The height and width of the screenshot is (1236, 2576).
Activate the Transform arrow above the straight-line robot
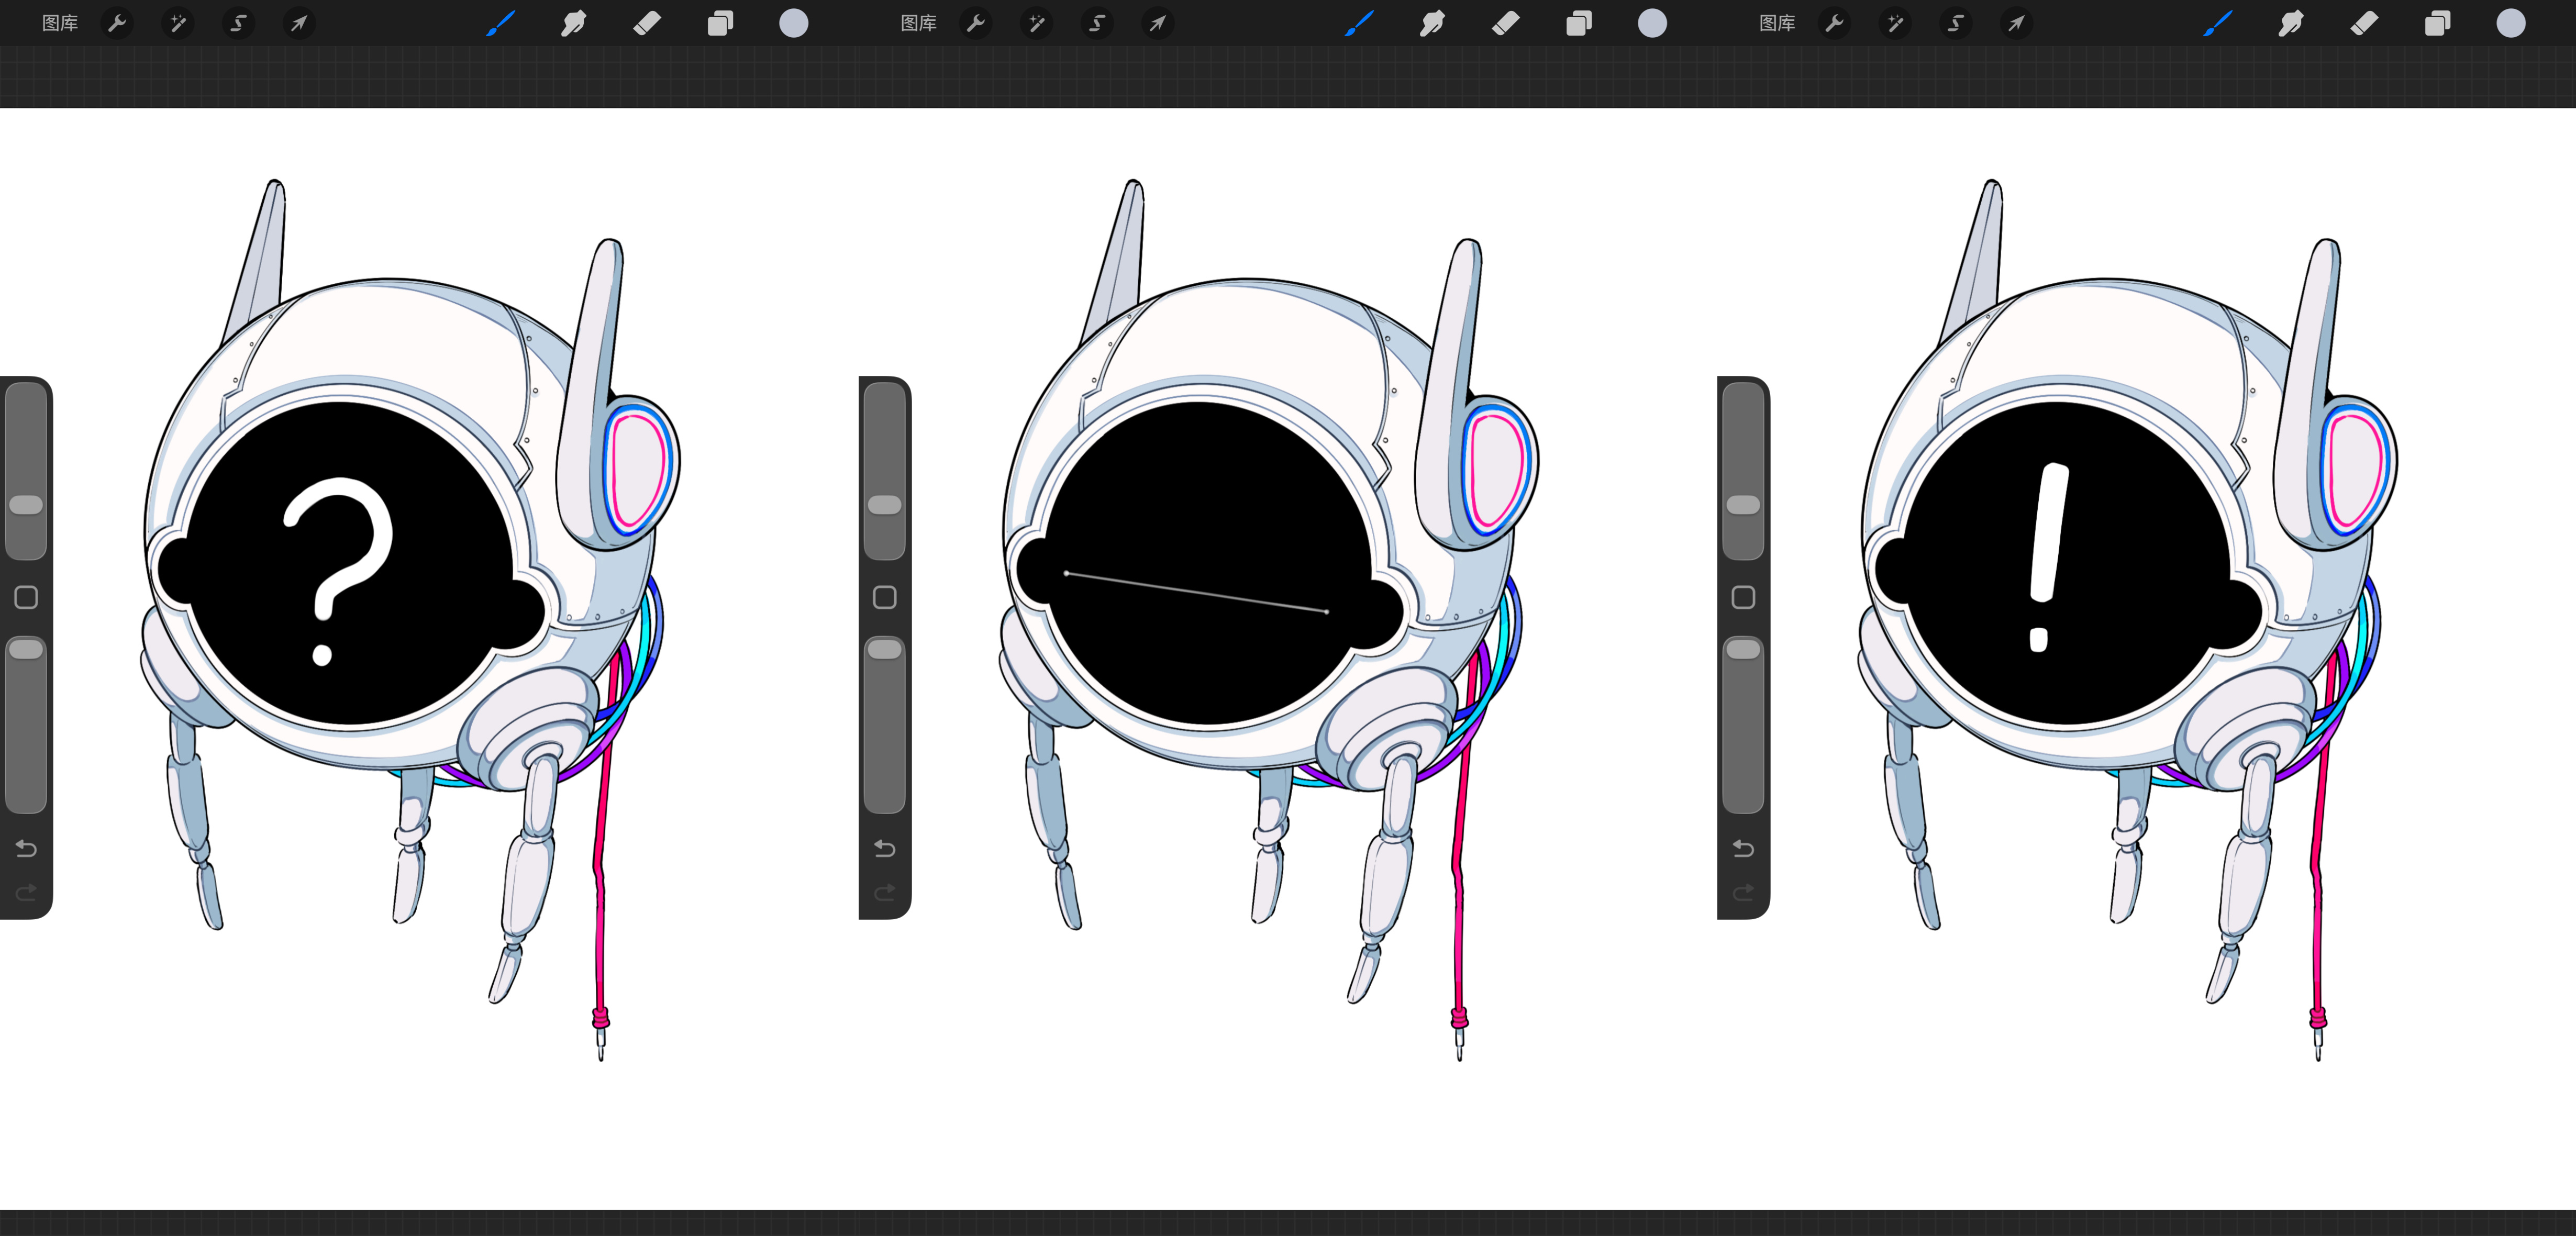[x=1158, y=23]
